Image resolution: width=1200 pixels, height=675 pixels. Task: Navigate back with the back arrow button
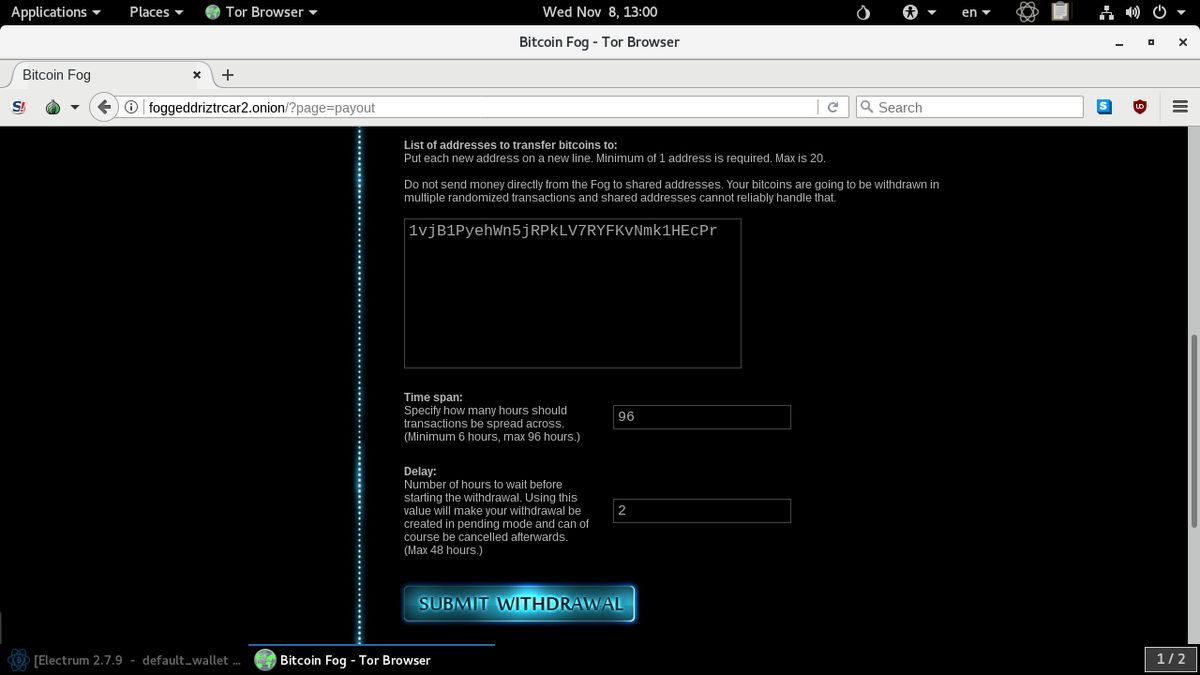tap(104, 106)
